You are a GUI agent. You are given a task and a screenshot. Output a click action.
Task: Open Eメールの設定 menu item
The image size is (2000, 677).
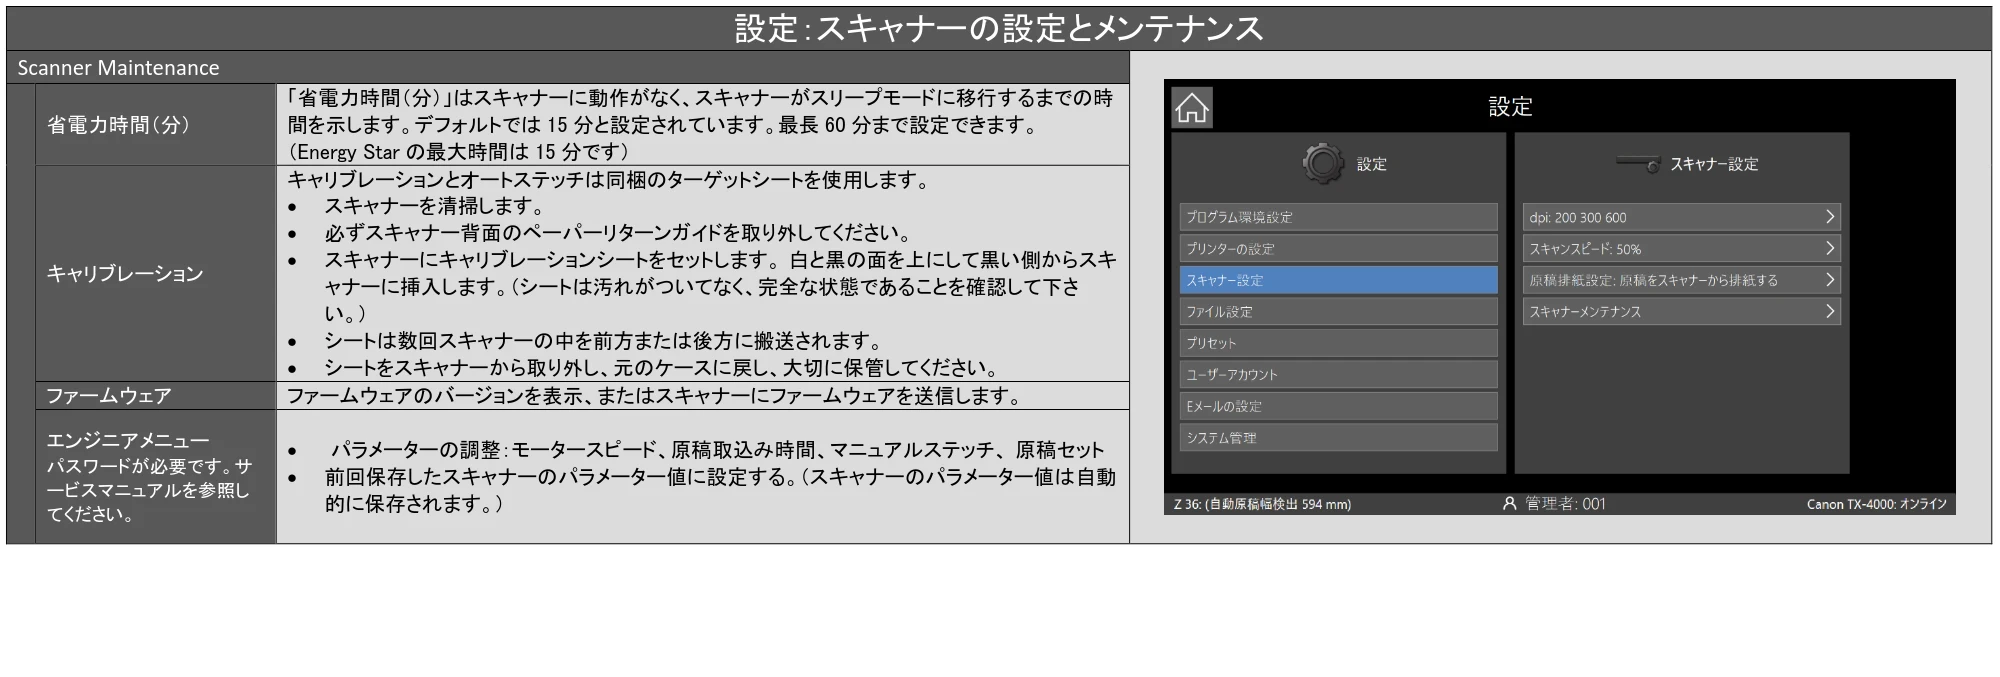point(1338,406)
